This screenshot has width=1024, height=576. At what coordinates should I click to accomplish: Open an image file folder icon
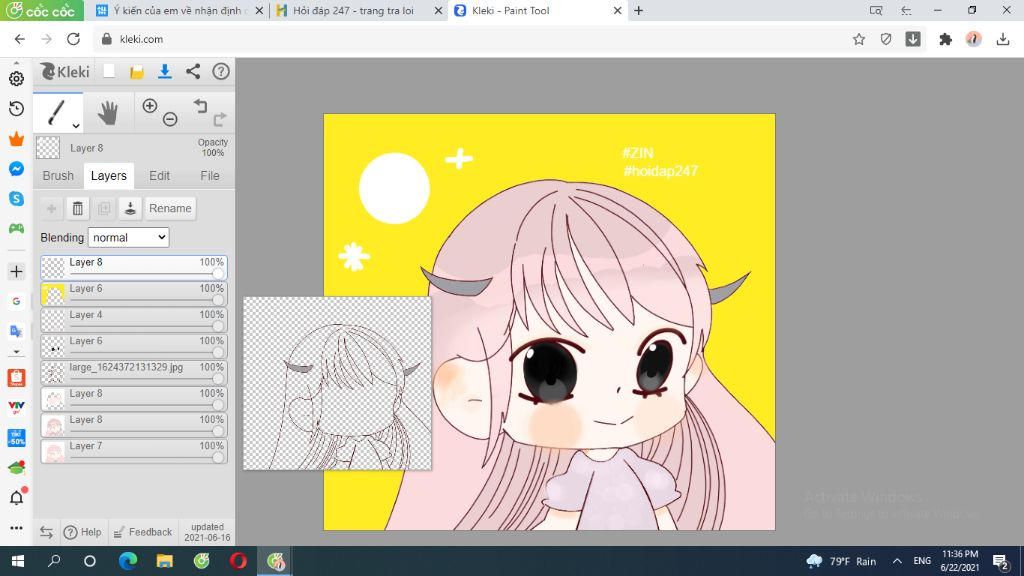click(136, 72)
